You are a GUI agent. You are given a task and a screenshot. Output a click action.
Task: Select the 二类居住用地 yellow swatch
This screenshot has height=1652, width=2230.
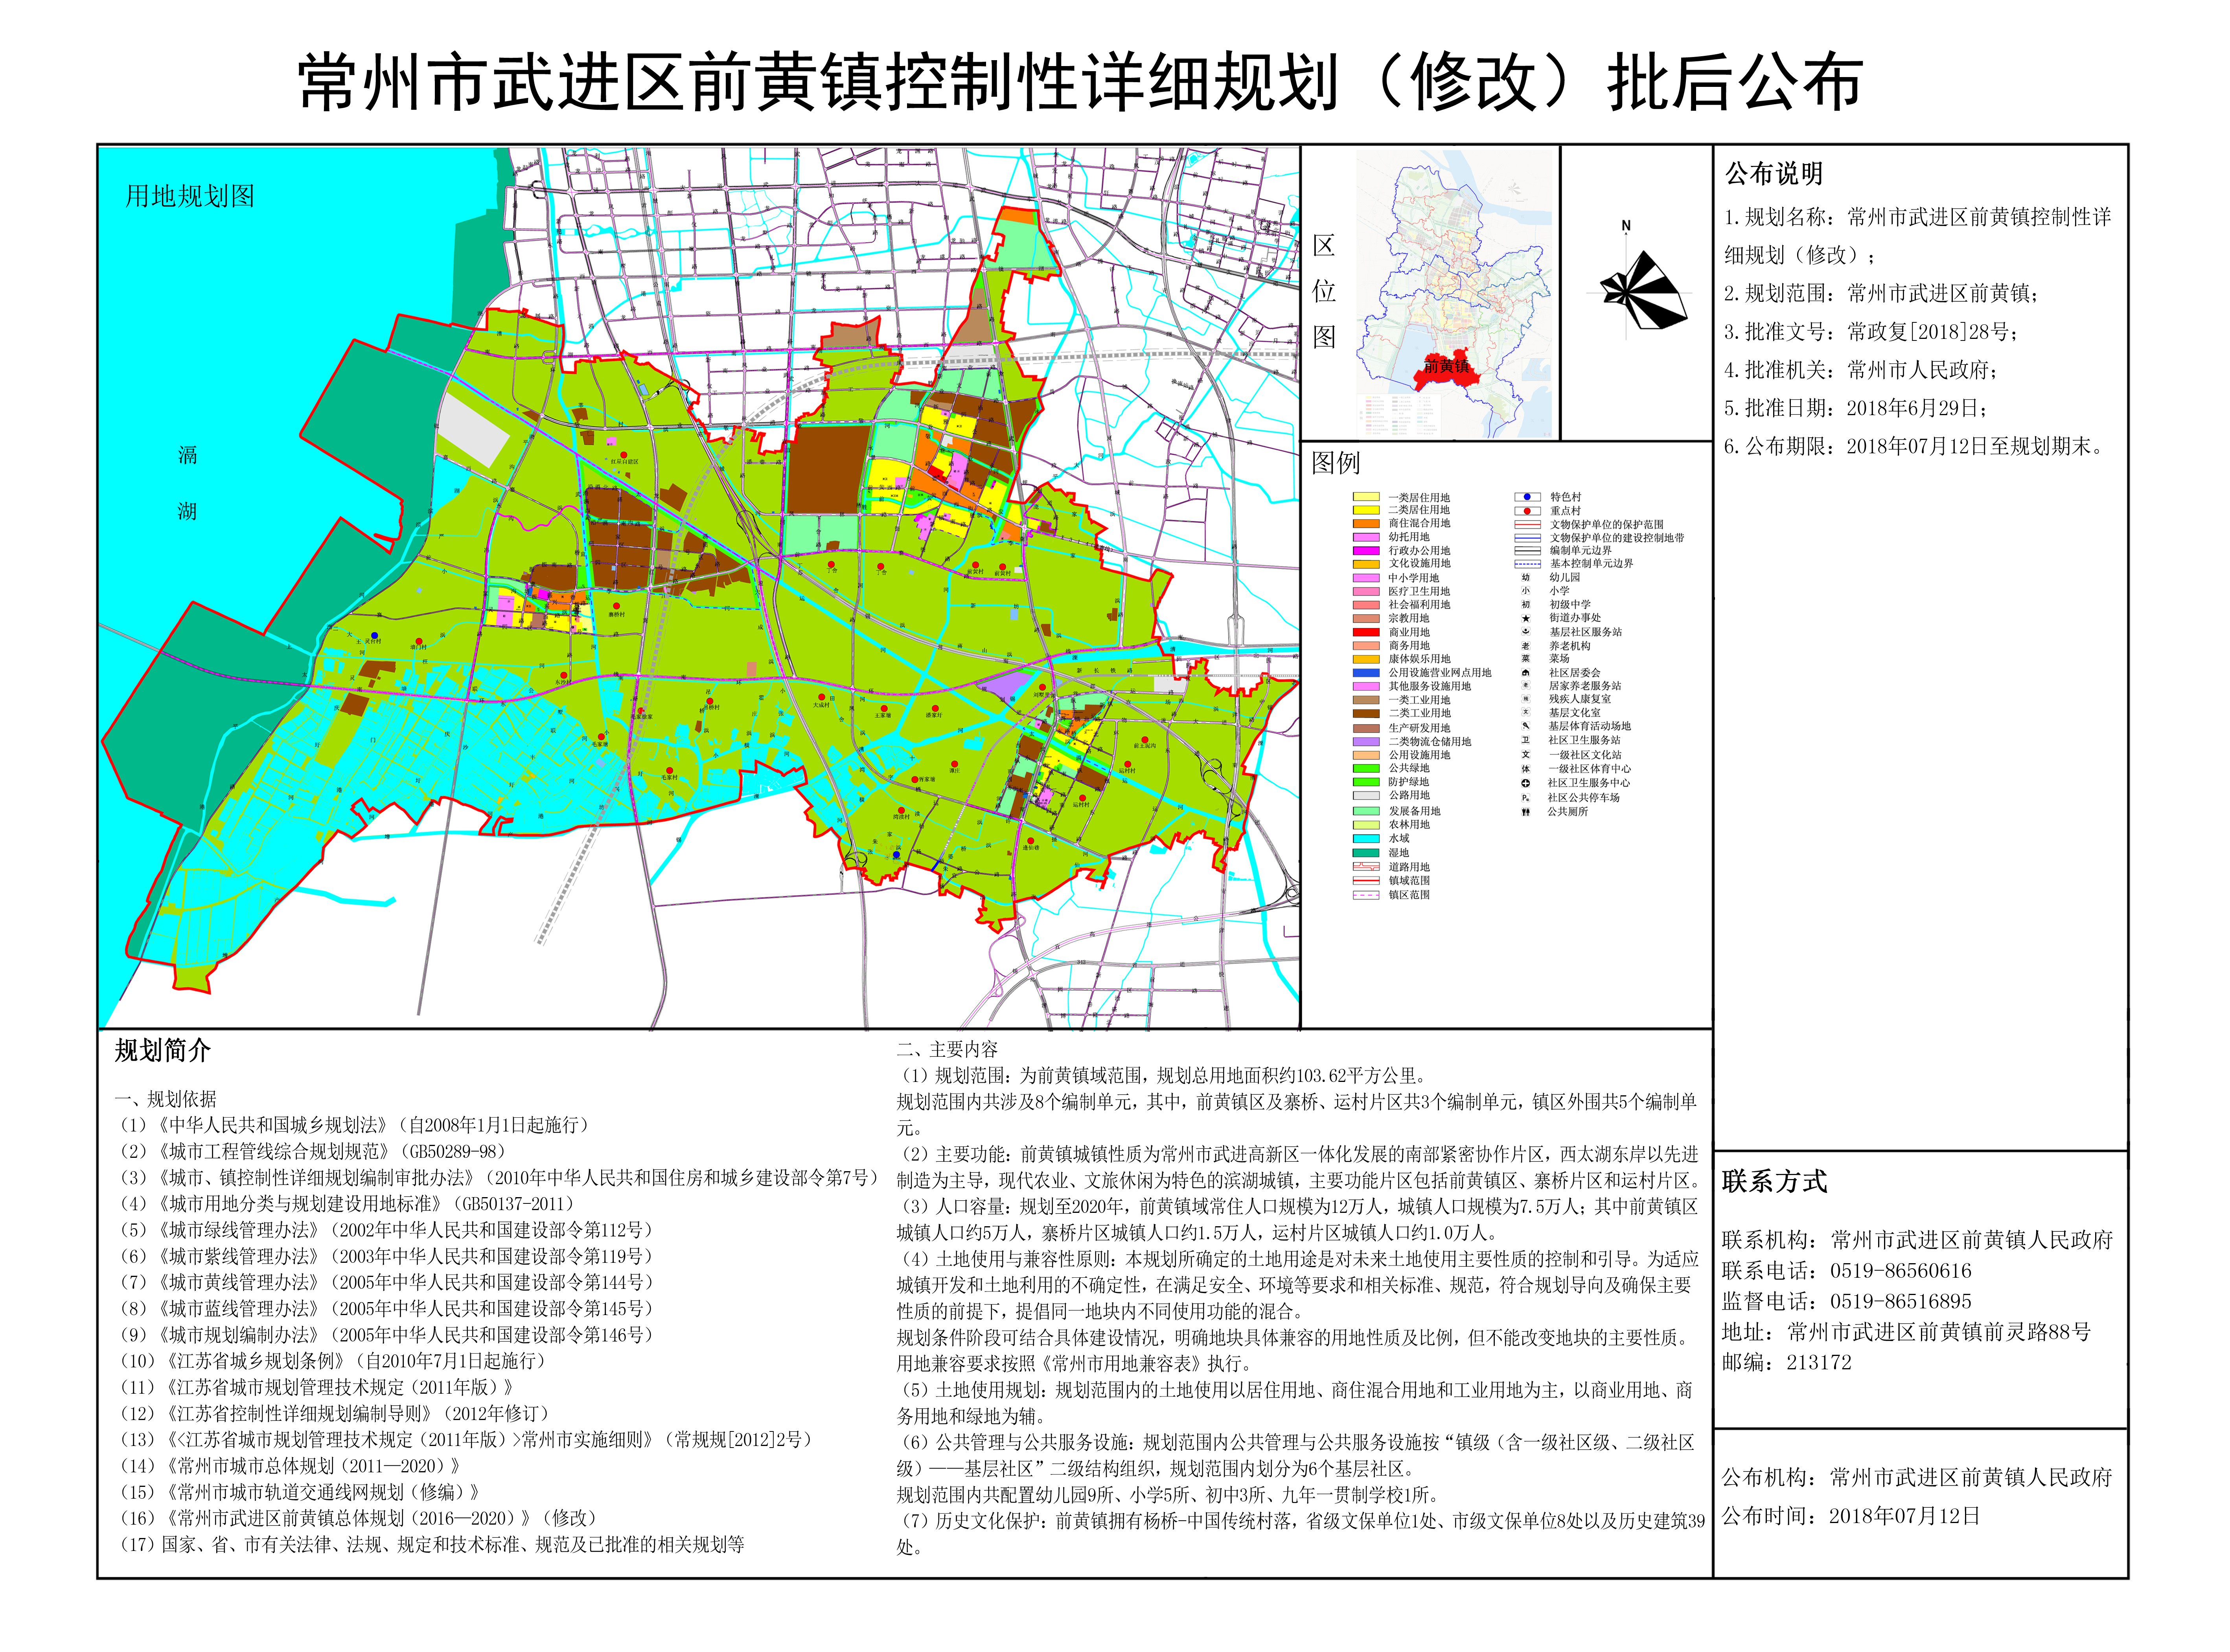(1366, 510)
